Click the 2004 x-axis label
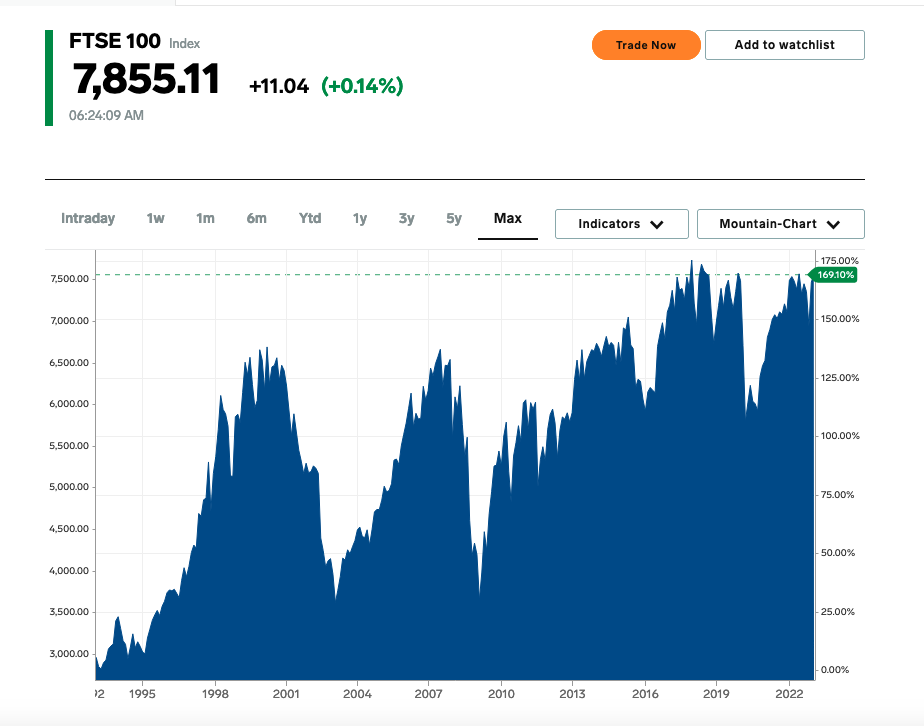The width and height of the screenshot is (924, 726). (357, 694)
